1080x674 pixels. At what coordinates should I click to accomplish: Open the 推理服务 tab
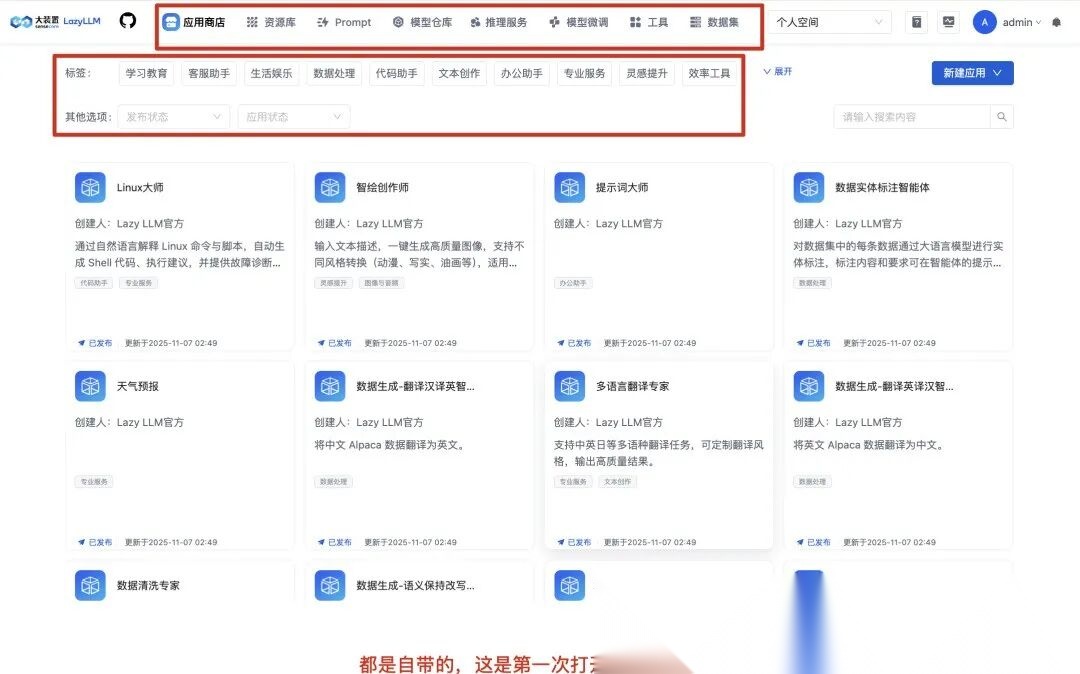499,22
